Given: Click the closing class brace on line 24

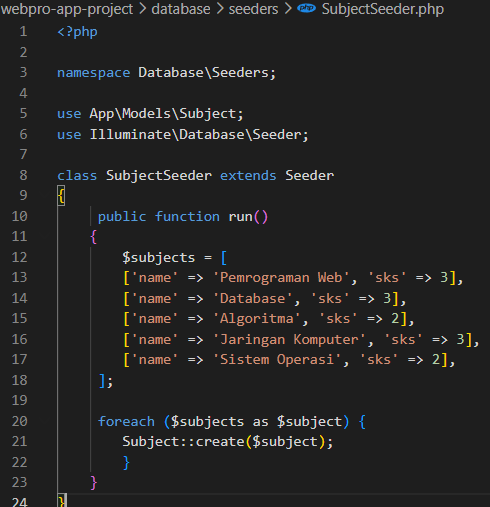Looking at the screenshot, I should pyautogui.click(x=61, y=501).
